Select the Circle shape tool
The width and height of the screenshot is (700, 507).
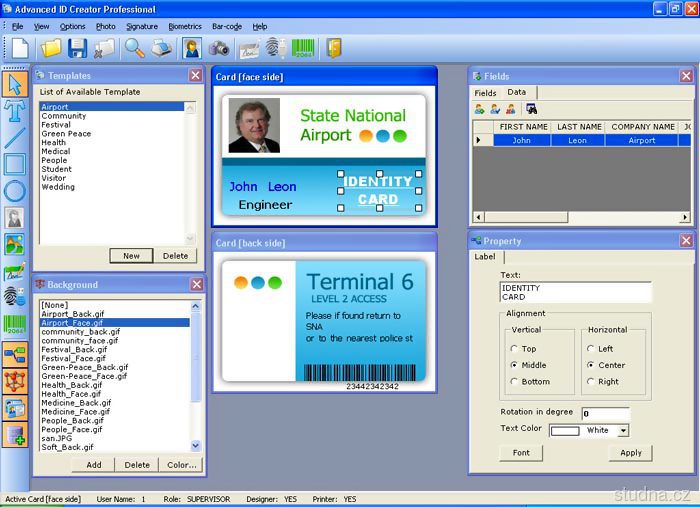[x=15, y=190]
